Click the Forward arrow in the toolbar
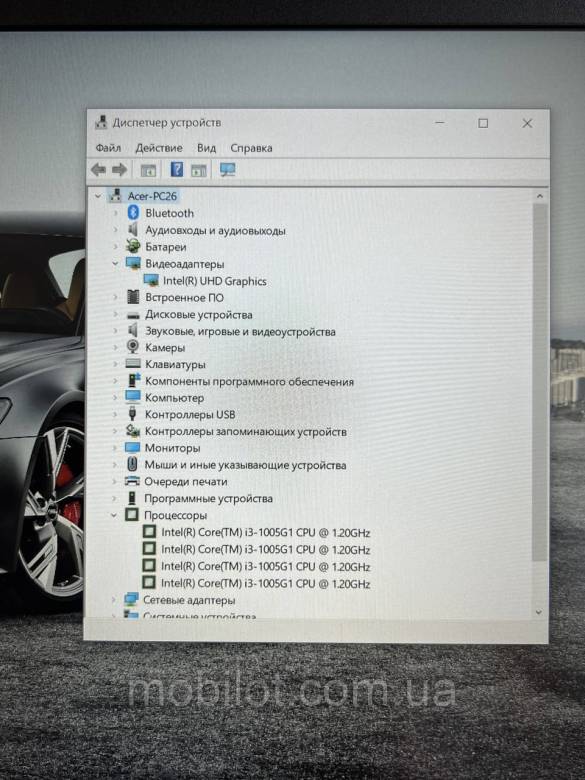 119,170
